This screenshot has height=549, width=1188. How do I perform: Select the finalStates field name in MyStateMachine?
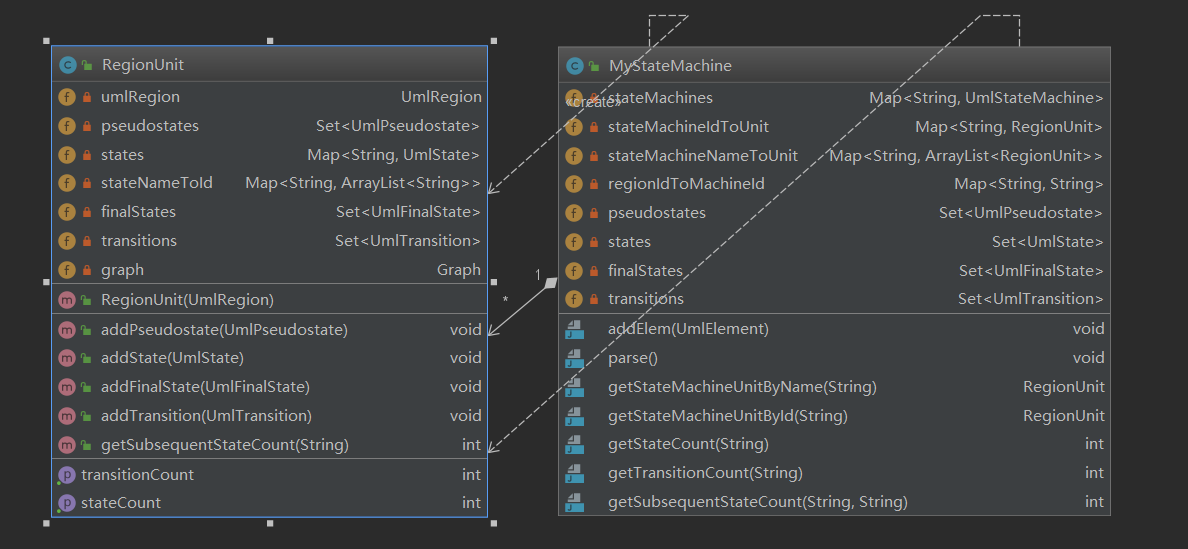646,270
